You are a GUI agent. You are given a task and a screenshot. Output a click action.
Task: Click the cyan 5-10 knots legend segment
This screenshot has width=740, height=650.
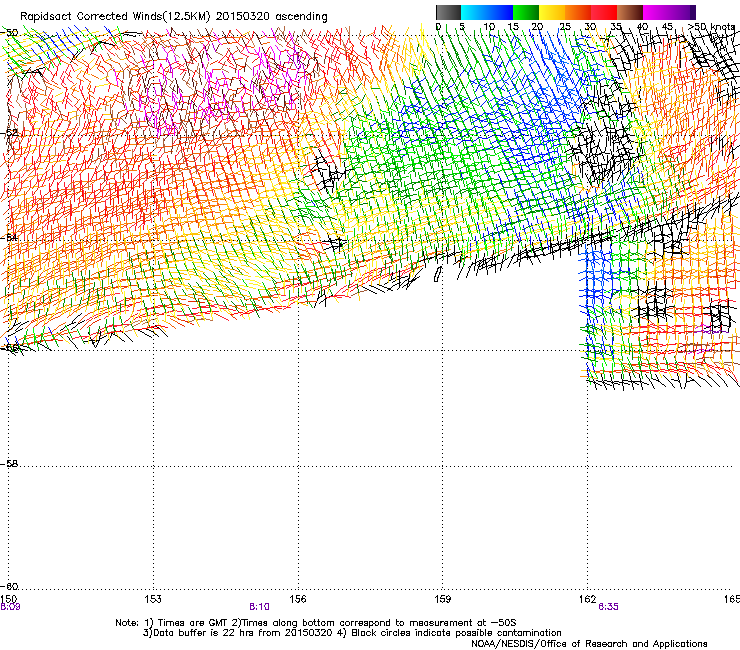(474, 12)
